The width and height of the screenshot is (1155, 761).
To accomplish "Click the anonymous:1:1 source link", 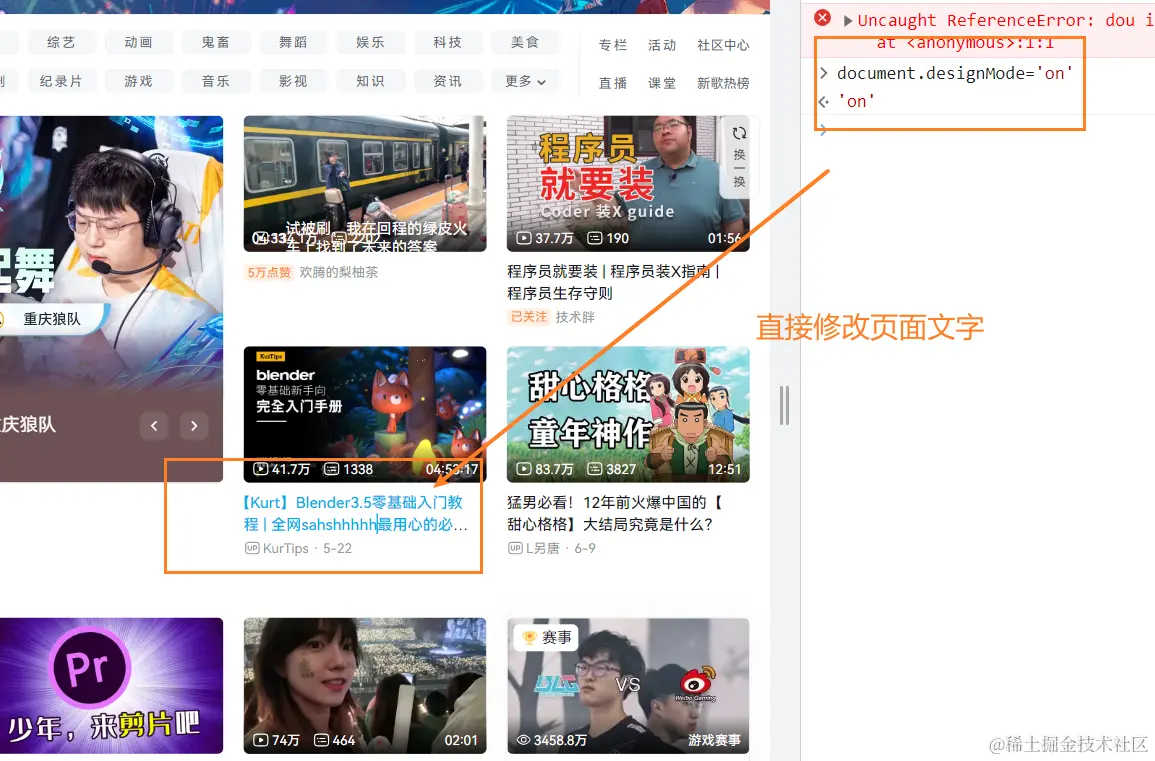I will click(x=980, y=43).
